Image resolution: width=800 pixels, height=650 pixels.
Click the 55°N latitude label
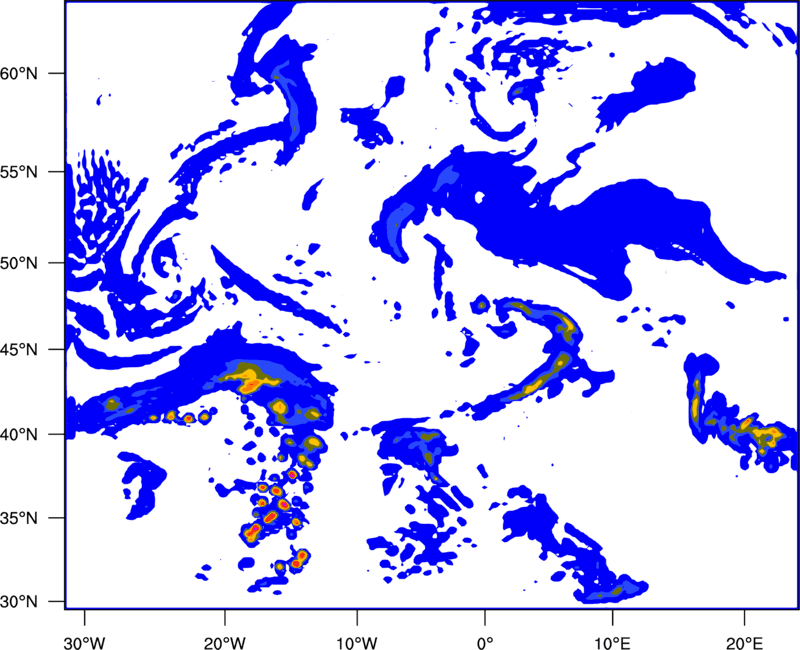(19, 172)
